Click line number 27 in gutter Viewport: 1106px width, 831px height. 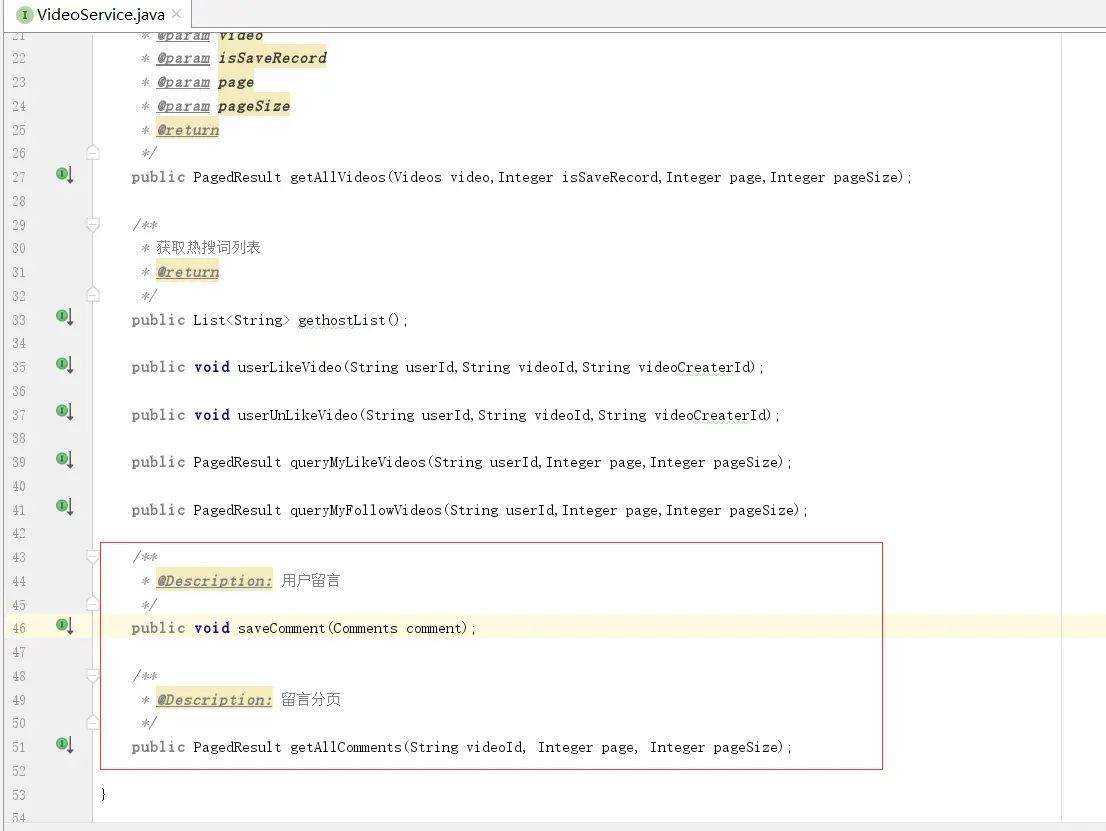click(x=19, y=177)
